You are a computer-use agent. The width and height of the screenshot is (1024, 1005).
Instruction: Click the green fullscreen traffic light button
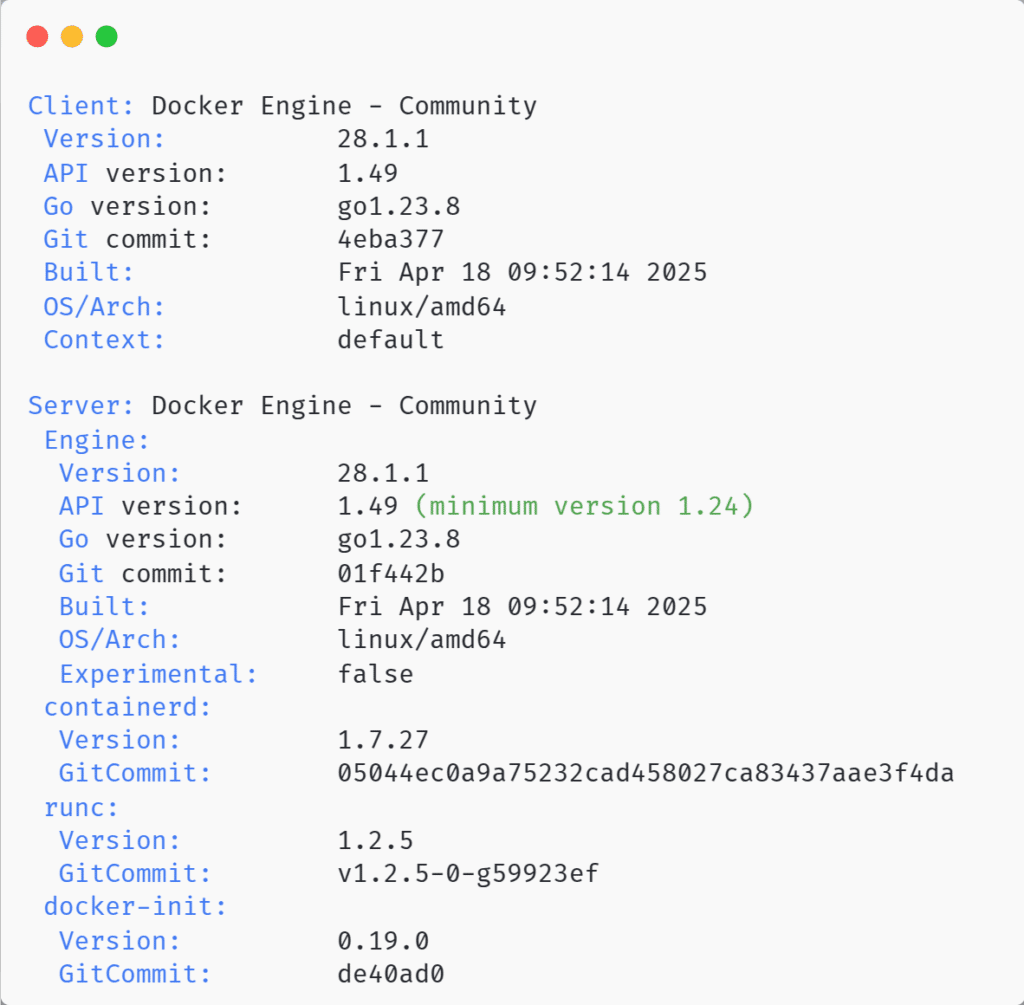click(x=105, y=36)
